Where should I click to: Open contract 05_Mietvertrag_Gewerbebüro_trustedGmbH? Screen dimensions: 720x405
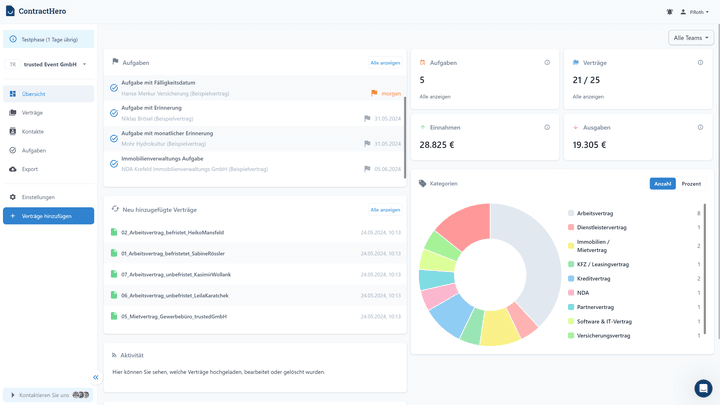pos(174,316)
